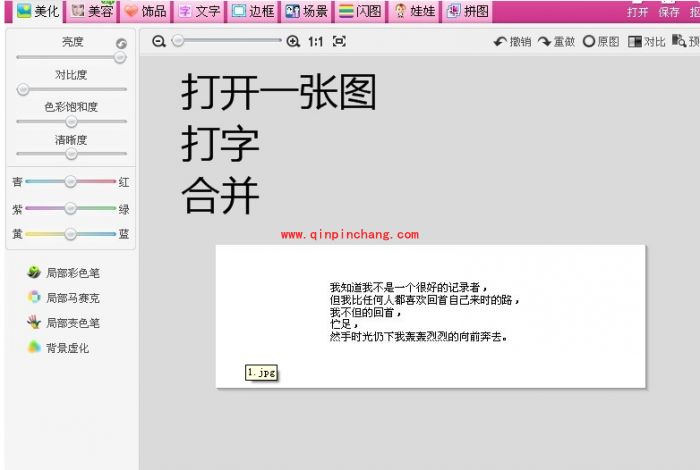This screenshot has height=470, width=700.
Task: Click the 亮度 brightness slider handle
Action: click(120, 58)
